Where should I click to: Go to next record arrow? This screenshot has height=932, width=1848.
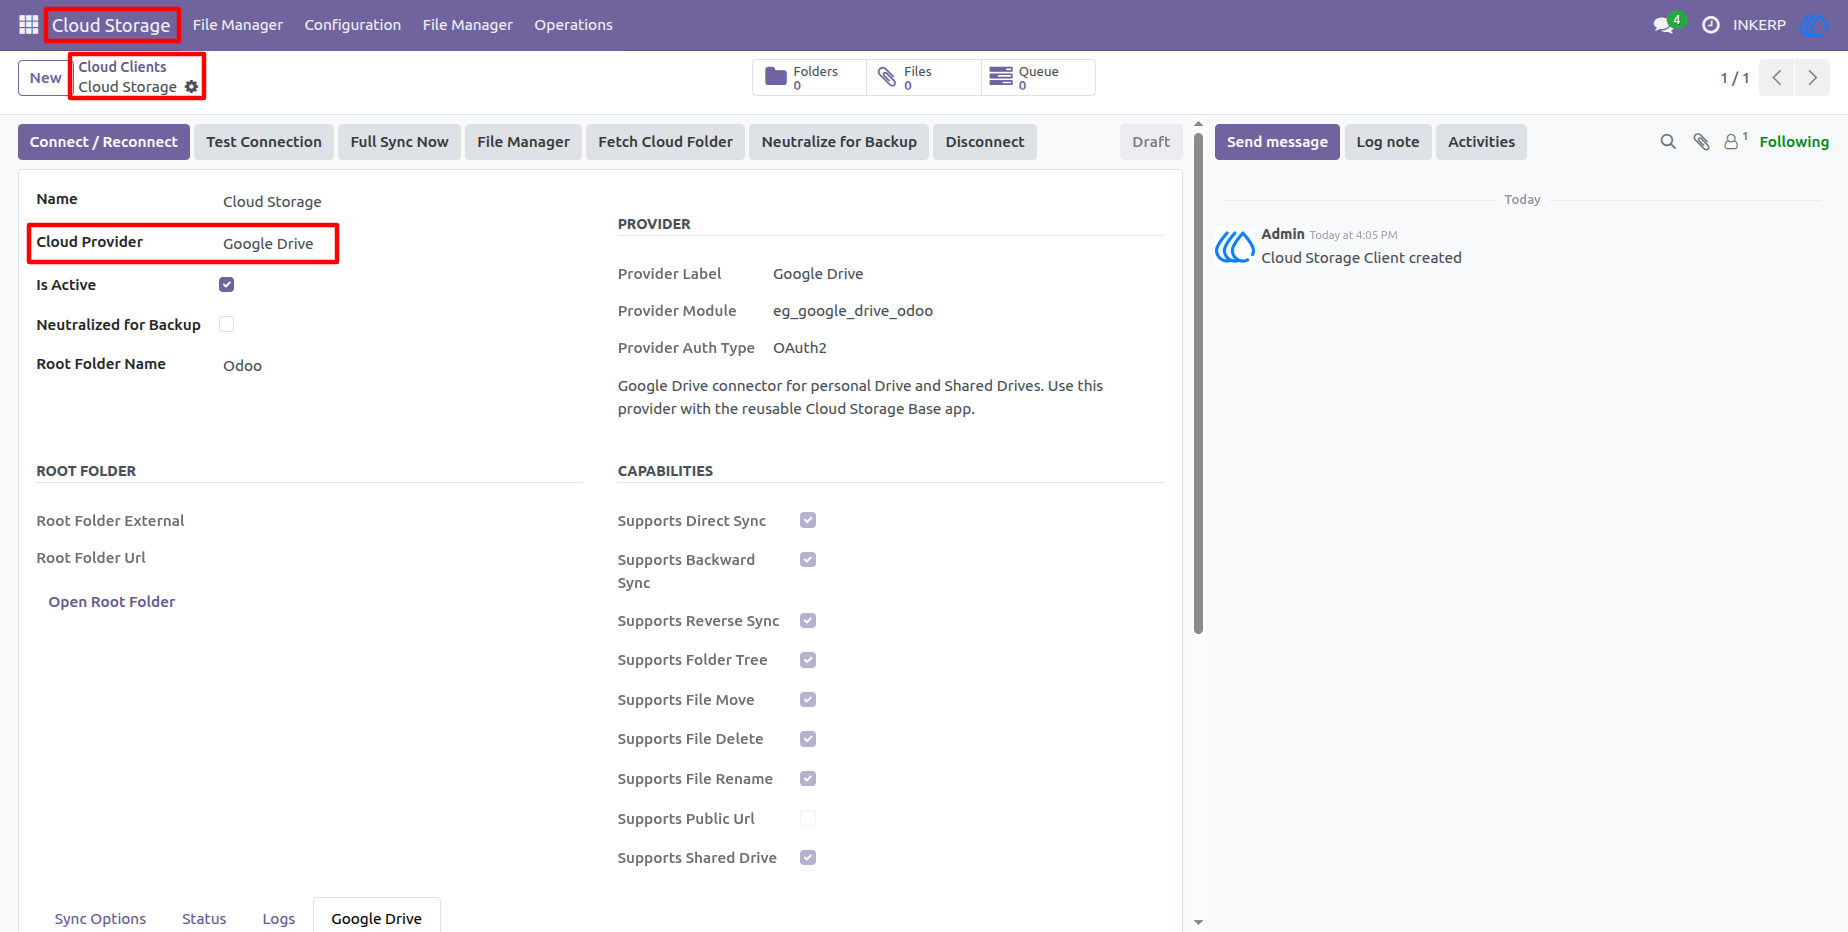coord(1812,78)
